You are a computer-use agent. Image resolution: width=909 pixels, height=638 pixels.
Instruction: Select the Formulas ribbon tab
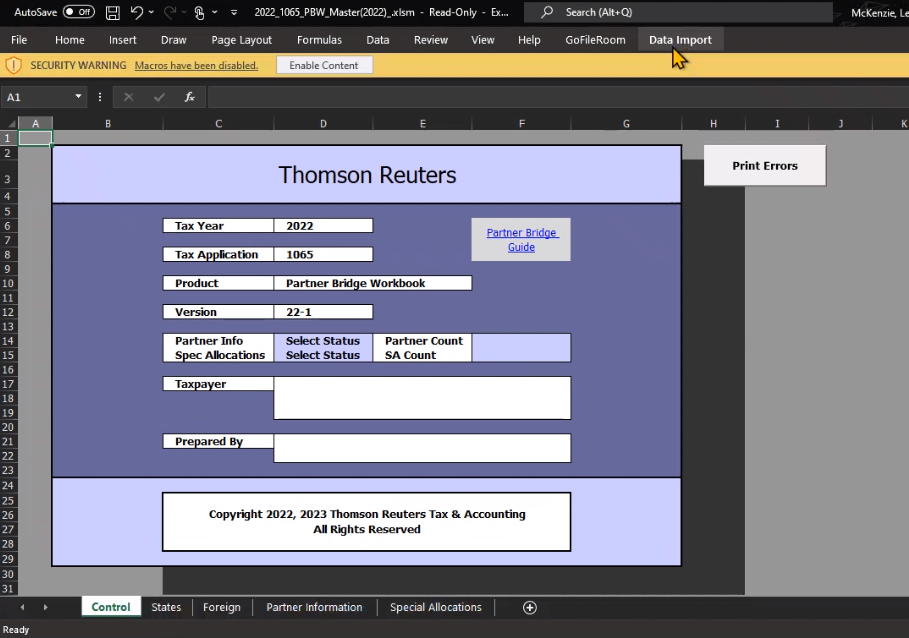319,40
